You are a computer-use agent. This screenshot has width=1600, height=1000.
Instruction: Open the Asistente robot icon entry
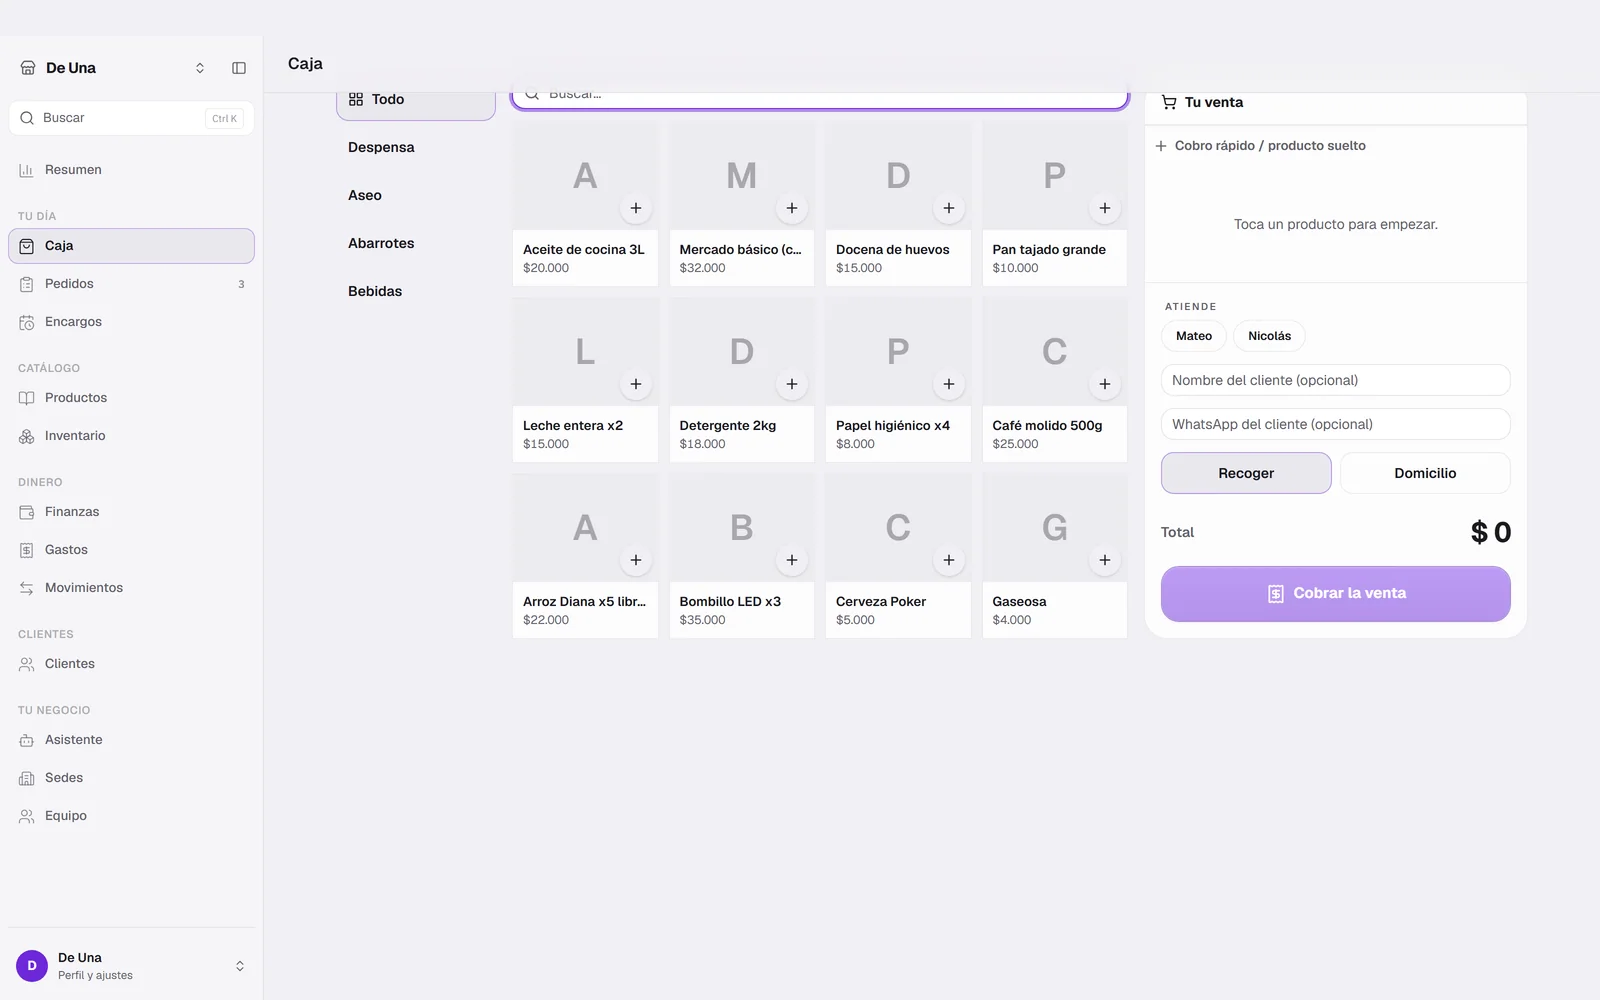coord(27,740)
